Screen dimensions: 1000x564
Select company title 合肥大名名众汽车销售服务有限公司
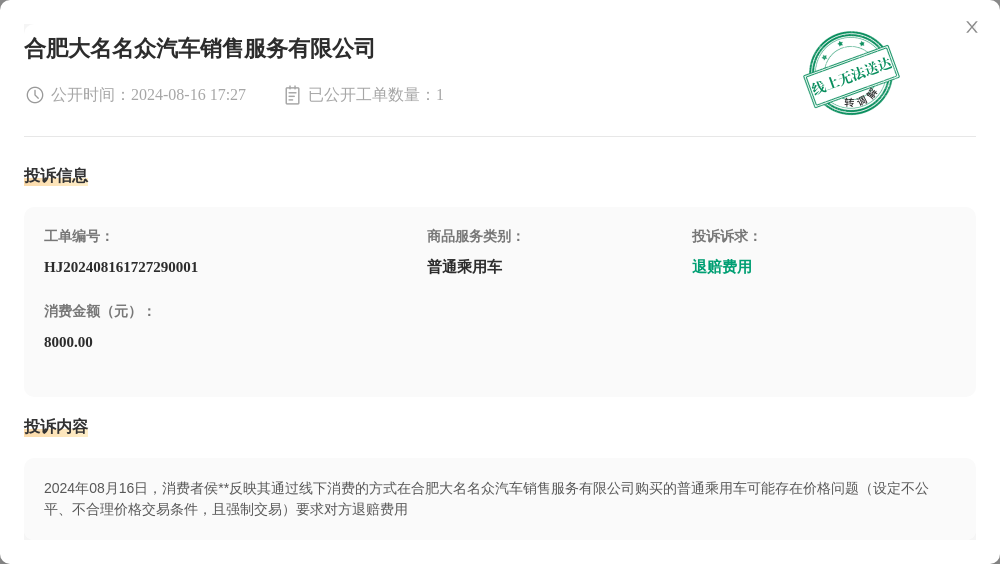(199, 48)
